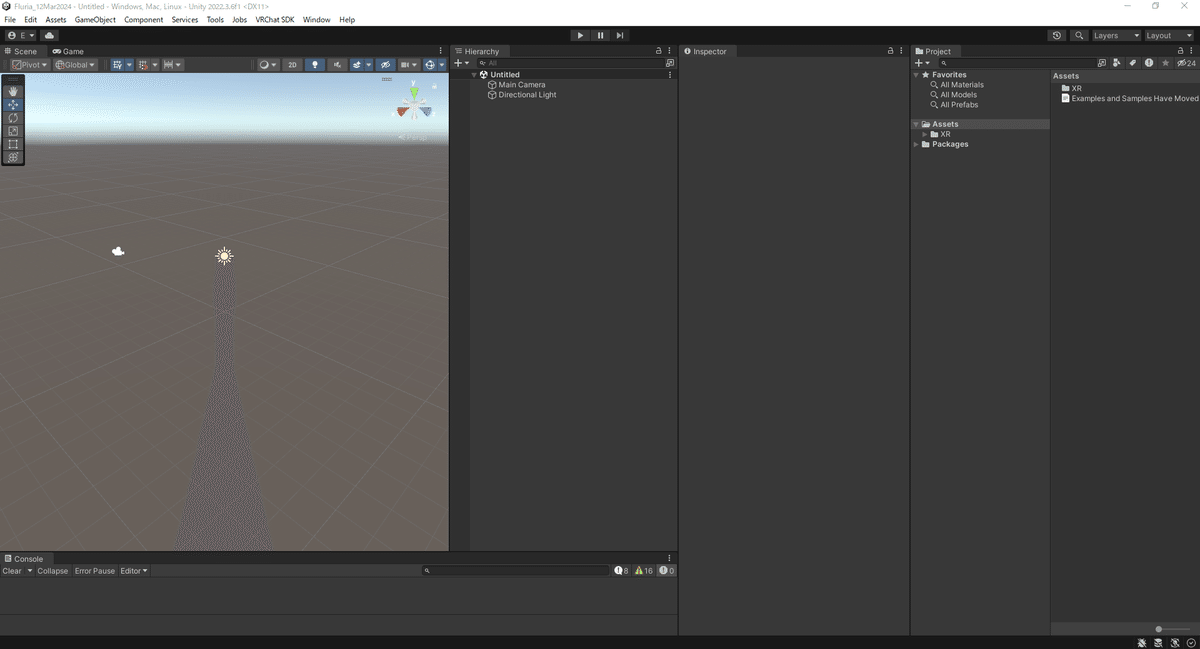
Task: Open the snap increment settings dropdown
Action: (172, 65)
